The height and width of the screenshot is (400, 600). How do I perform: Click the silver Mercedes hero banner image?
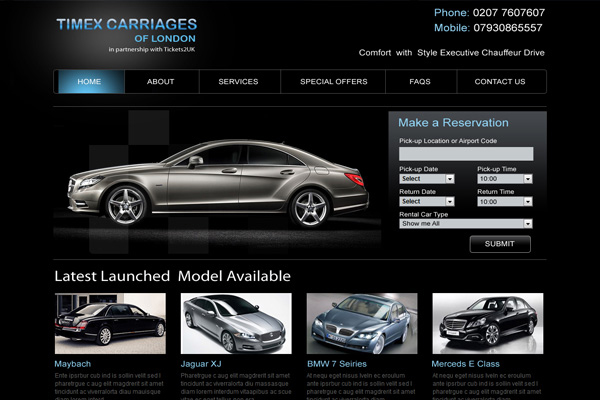click(x=217, y=183)
